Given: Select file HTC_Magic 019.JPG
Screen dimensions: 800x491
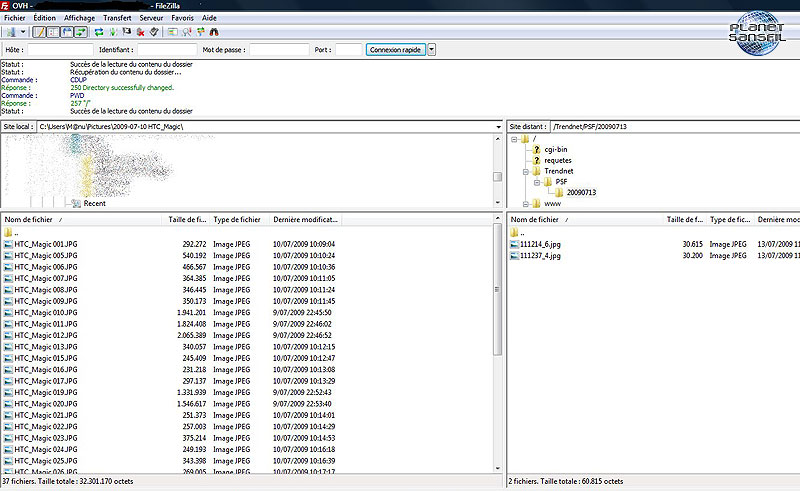Looking at the screenshot, I should [46, 392].
